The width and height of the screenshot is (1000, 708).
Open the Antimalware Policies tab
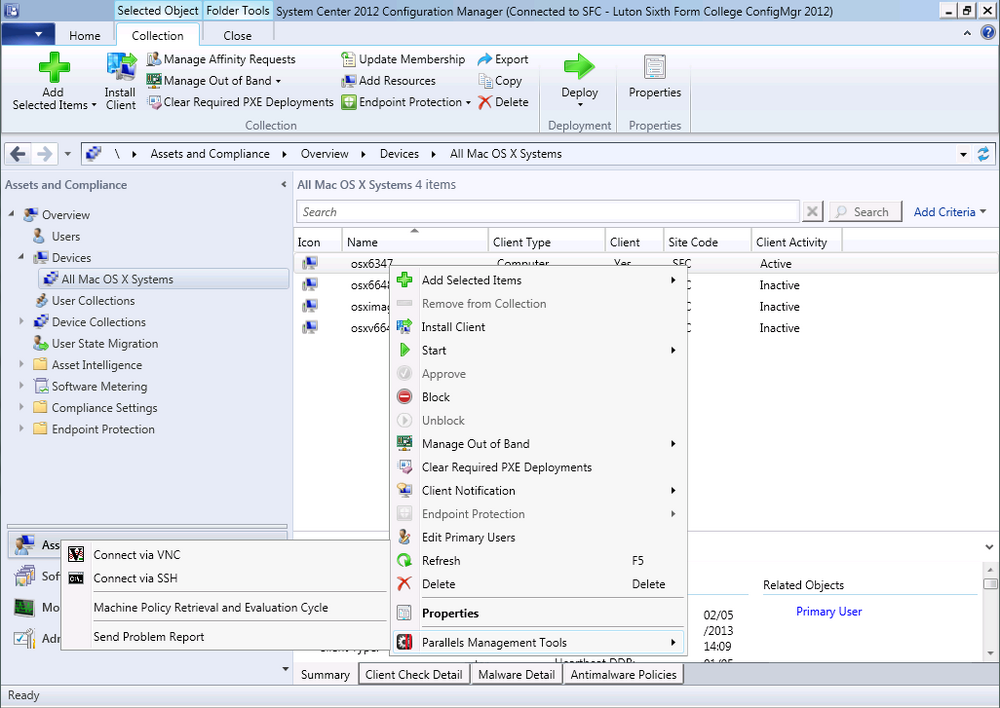pos(623,674)
